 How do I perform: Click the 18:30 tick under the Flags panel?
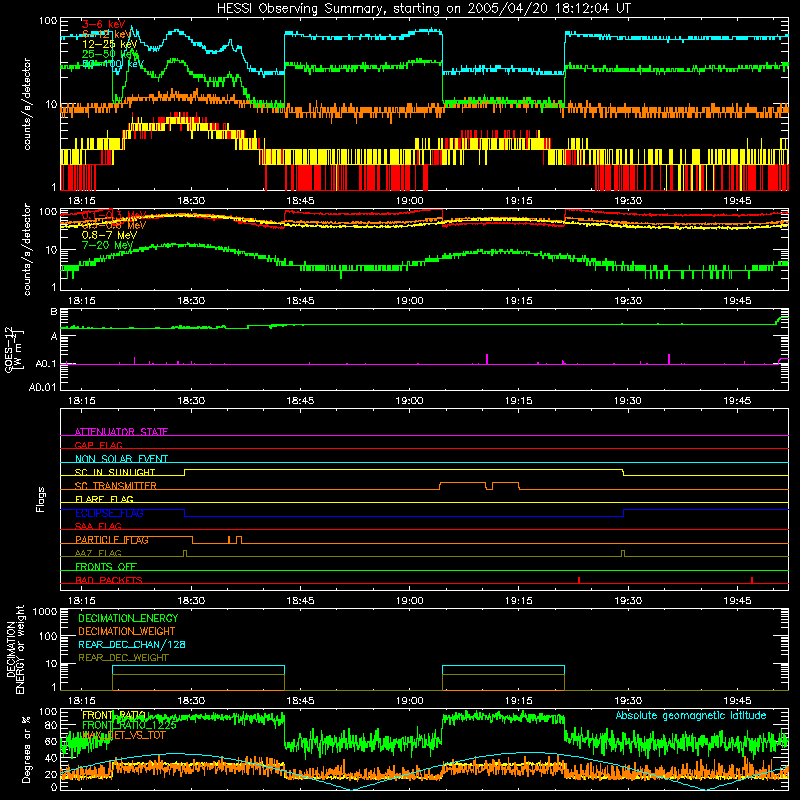coord(191,601)
